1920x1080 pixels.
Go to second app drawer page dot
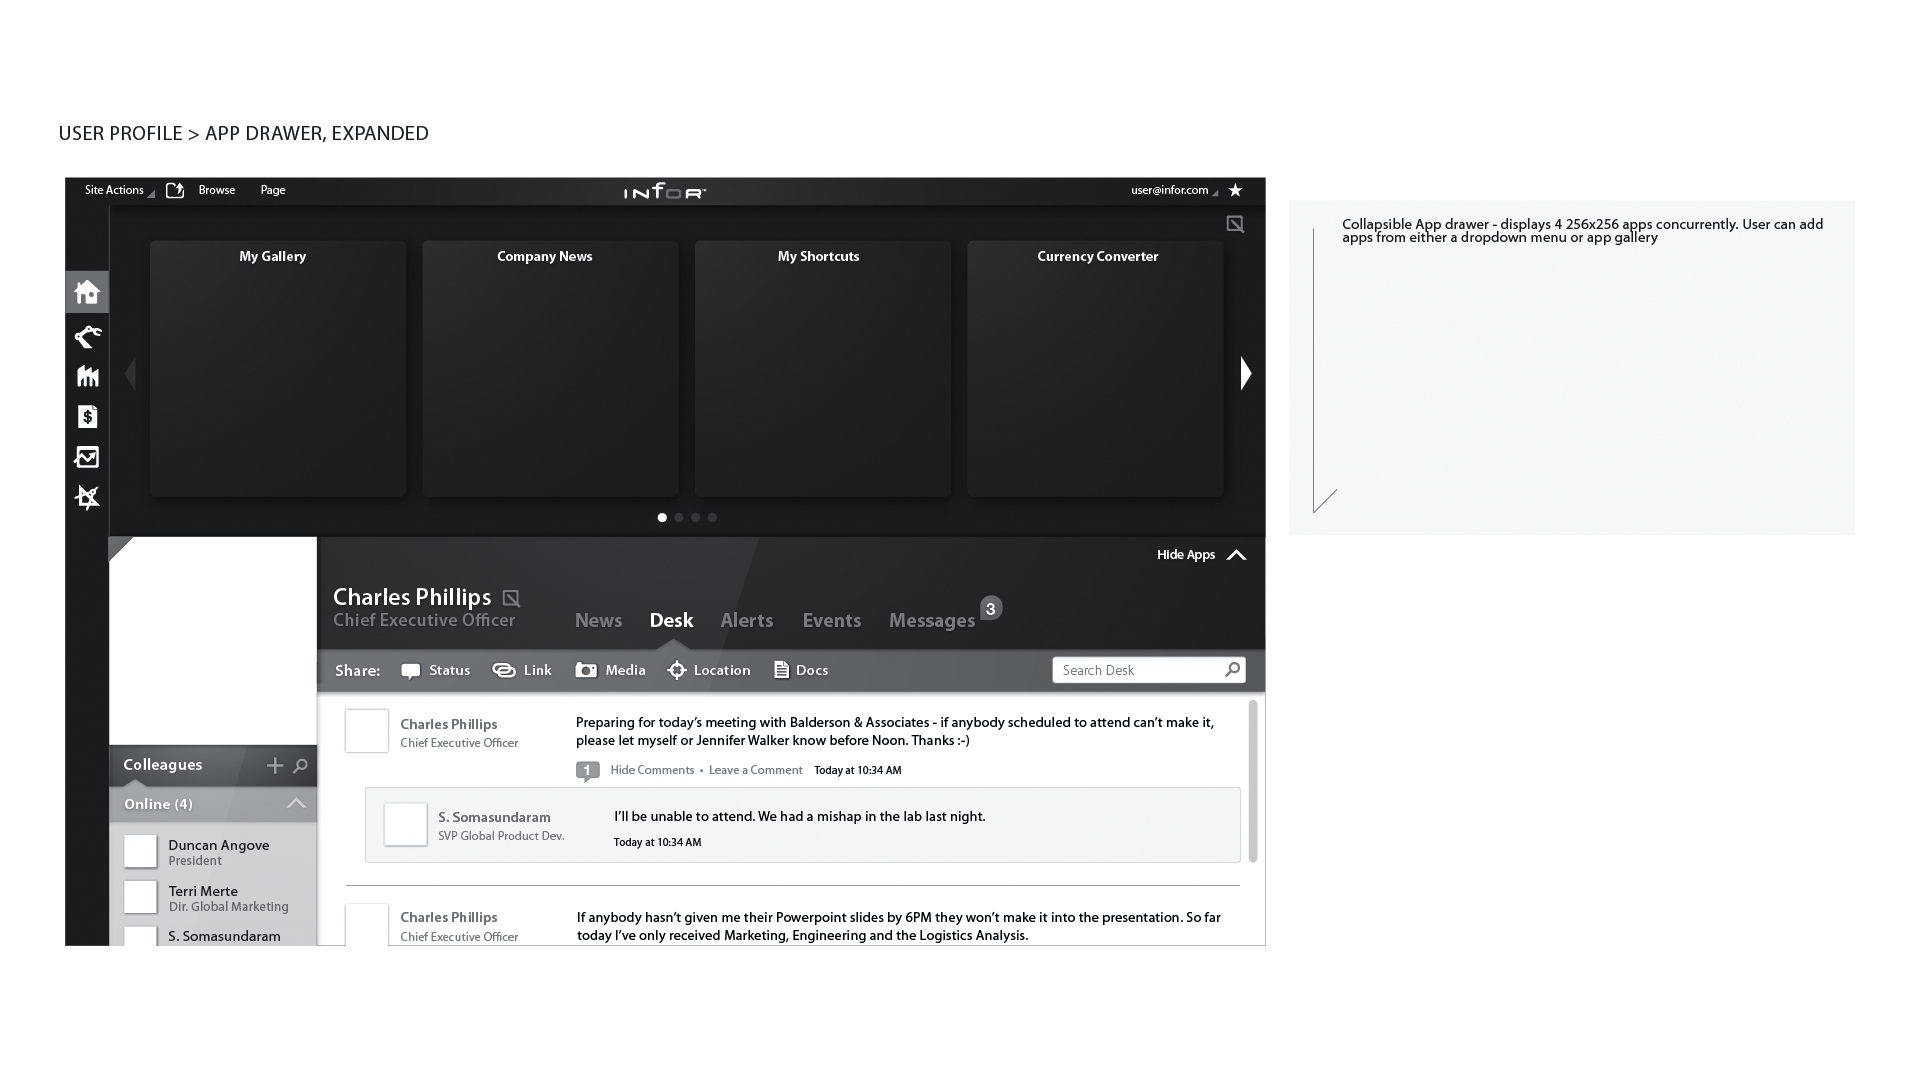(x=679, y=518)
